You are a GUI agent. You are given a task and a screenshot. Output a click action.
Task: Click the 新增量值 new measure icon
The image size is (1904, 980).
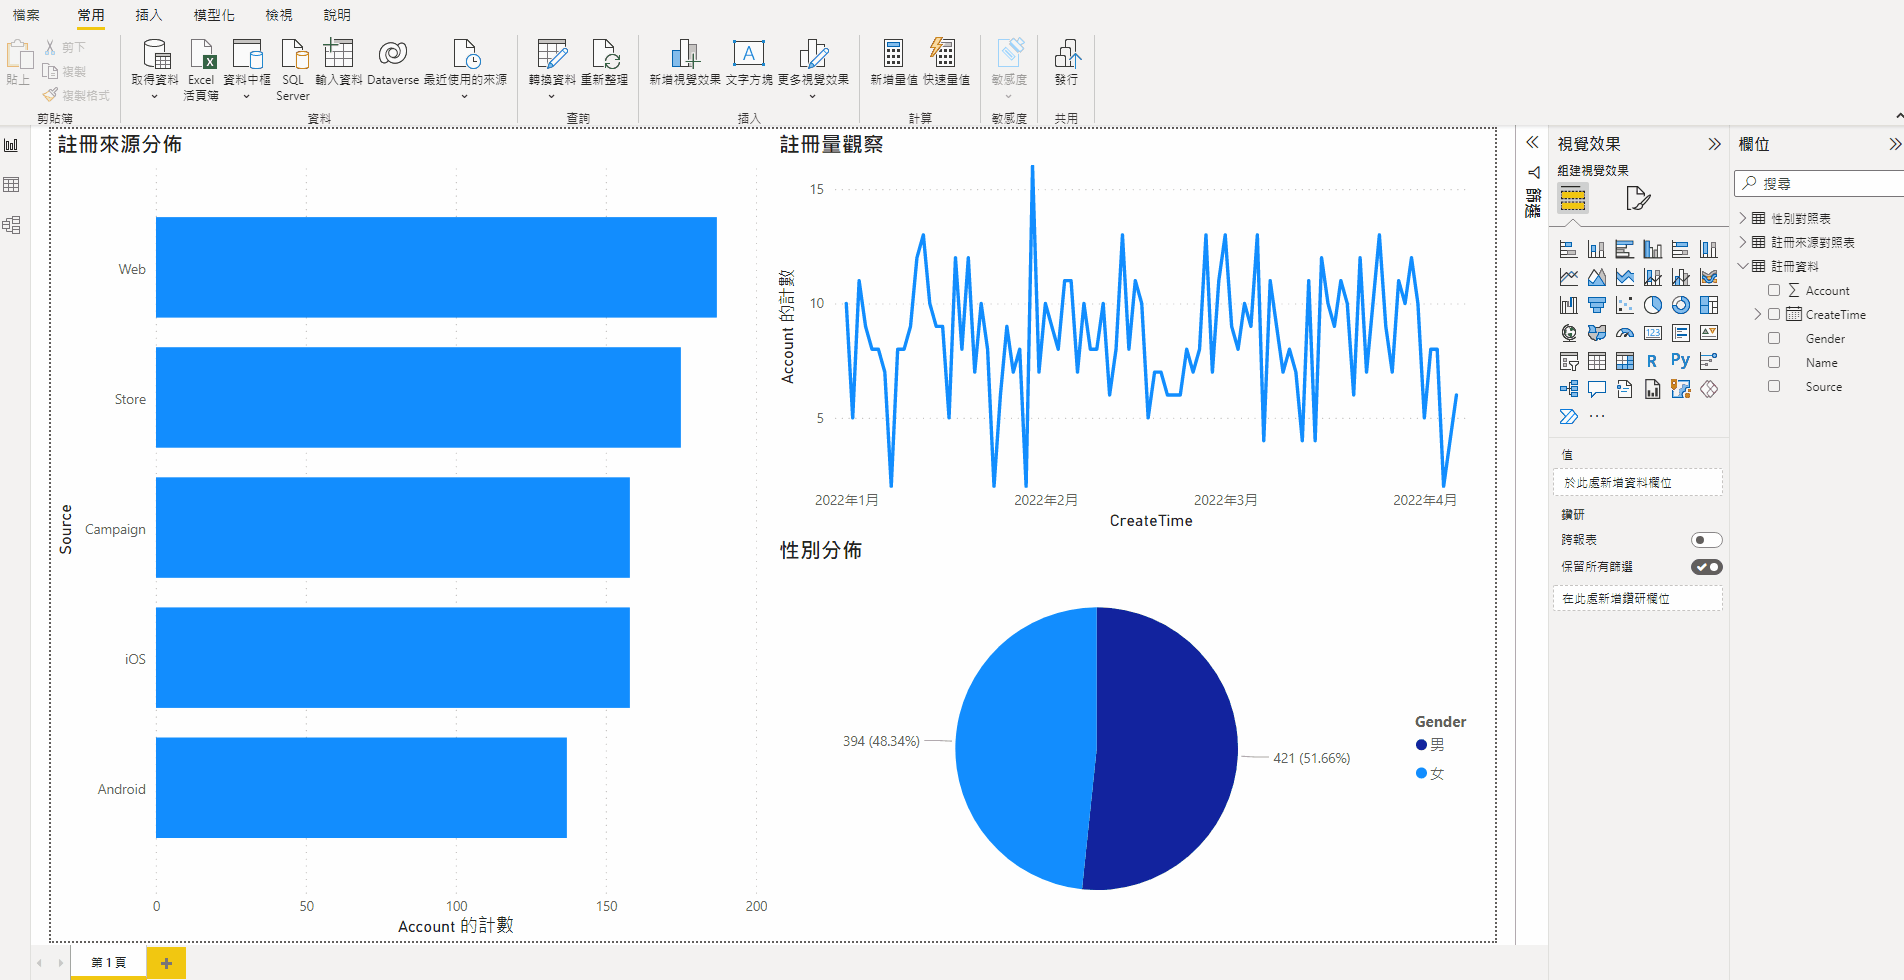pos(893,54)
